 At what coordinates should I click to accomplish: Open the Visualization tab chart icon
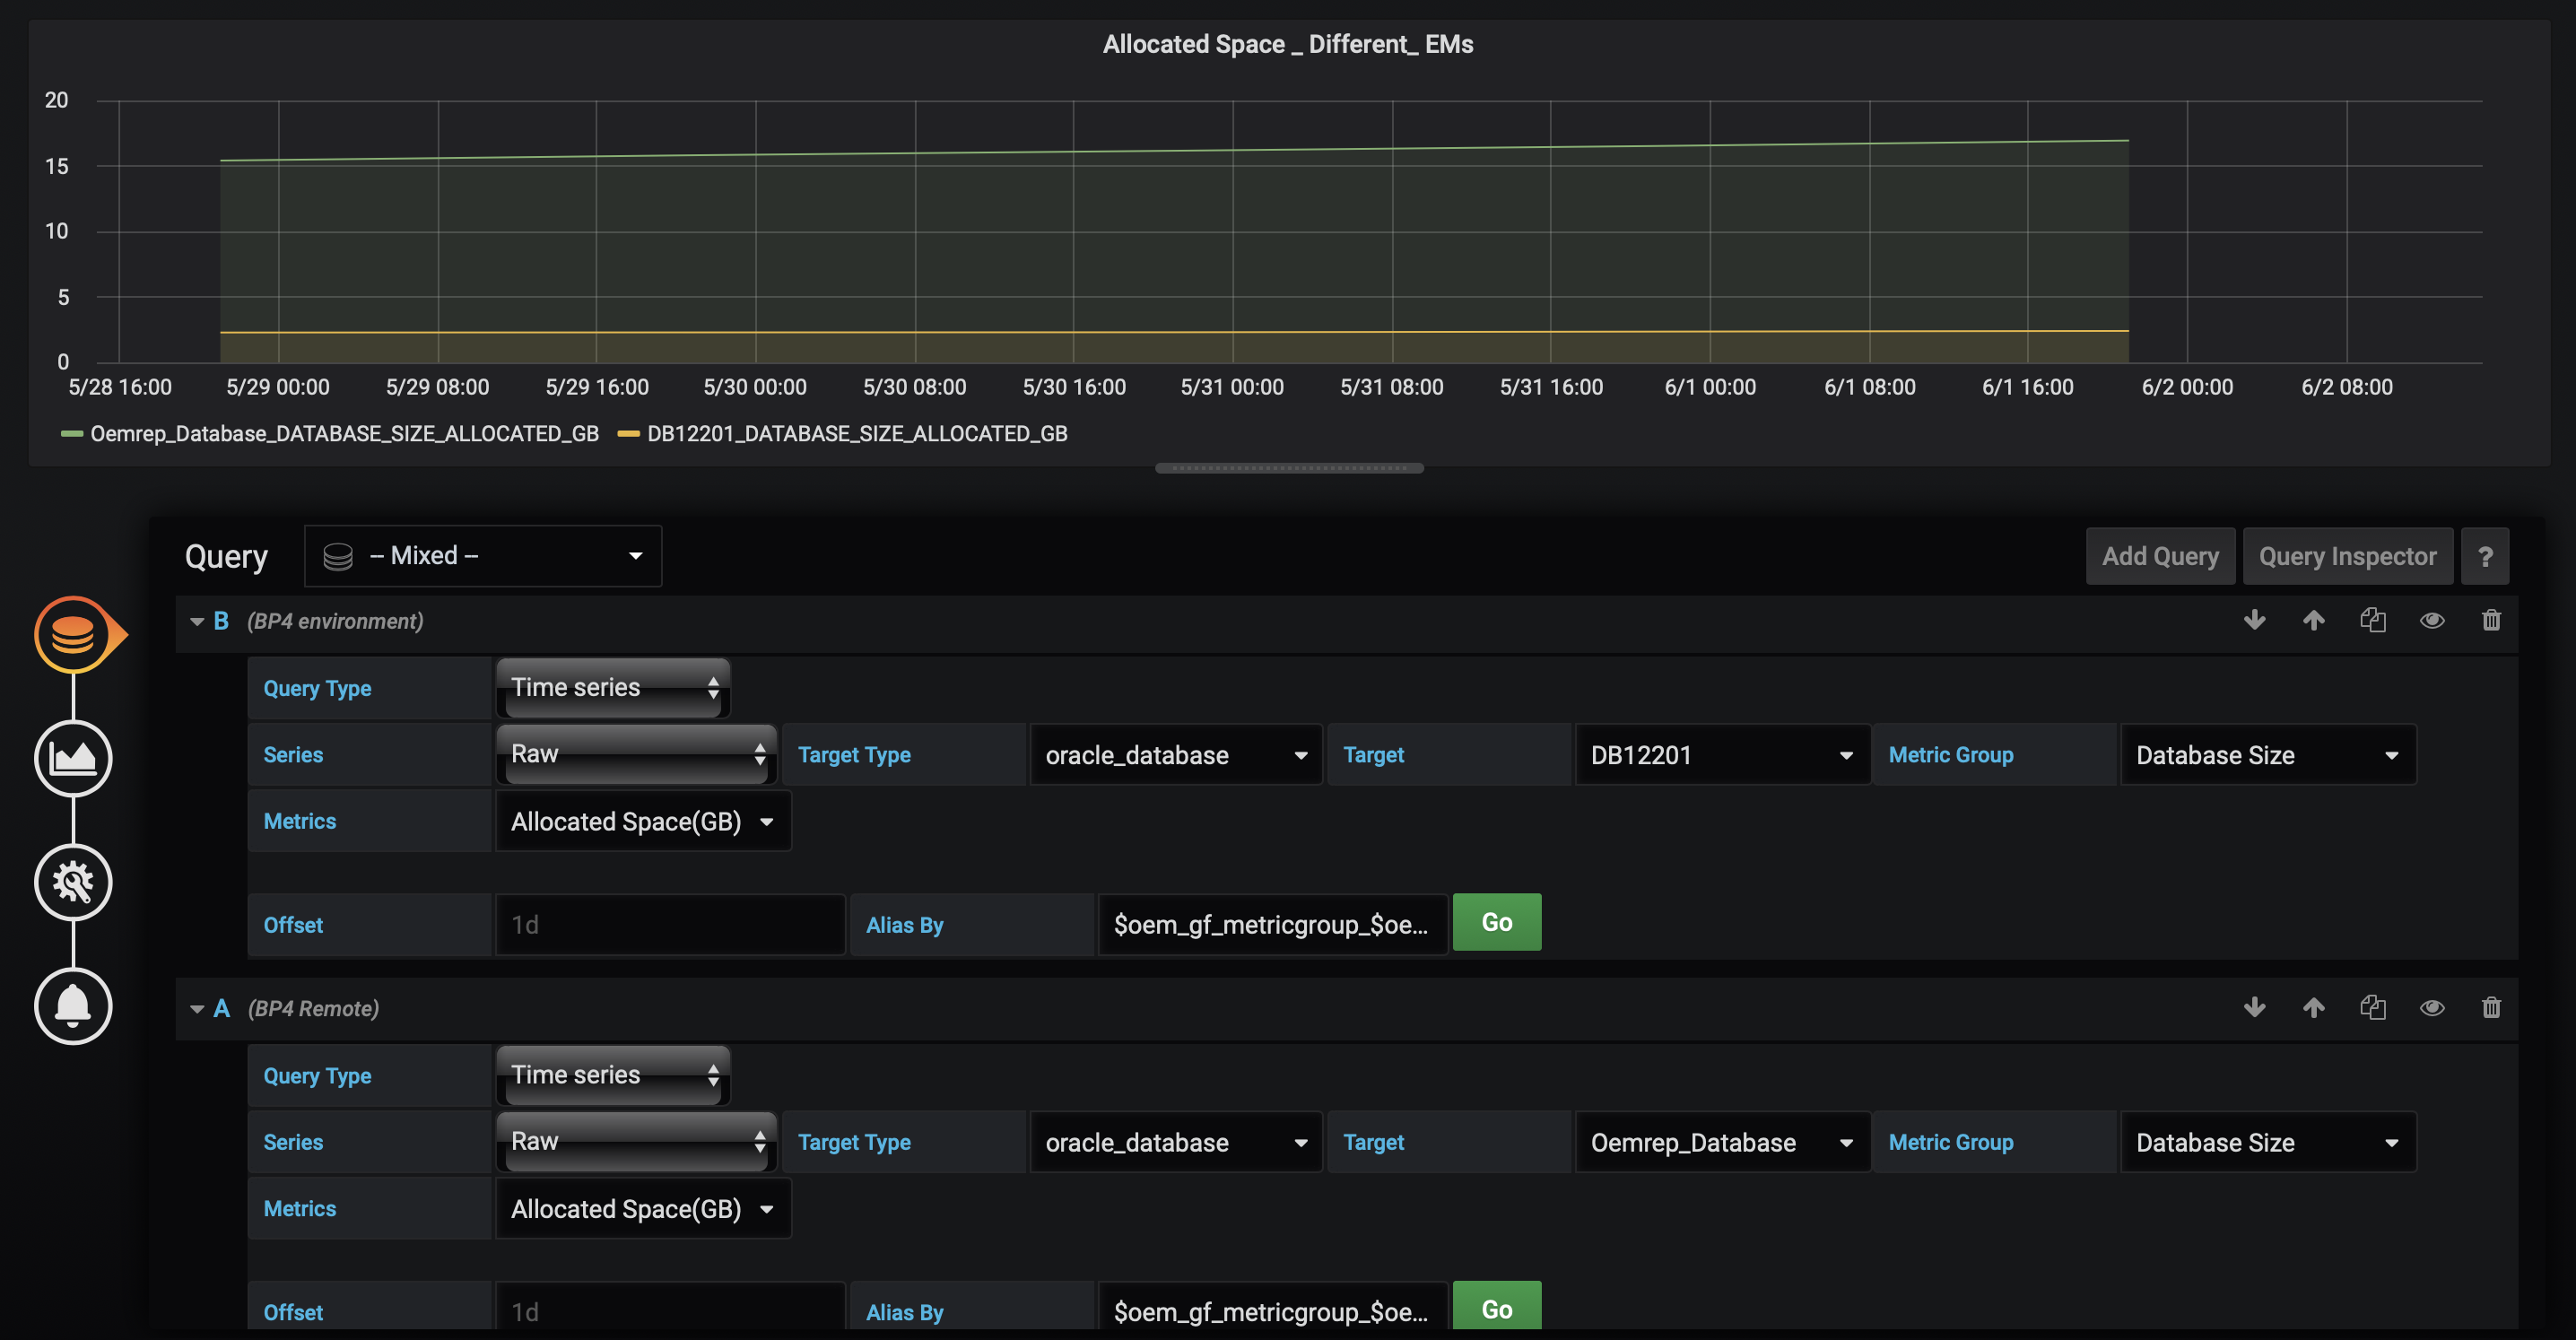(x=74, y=758)
